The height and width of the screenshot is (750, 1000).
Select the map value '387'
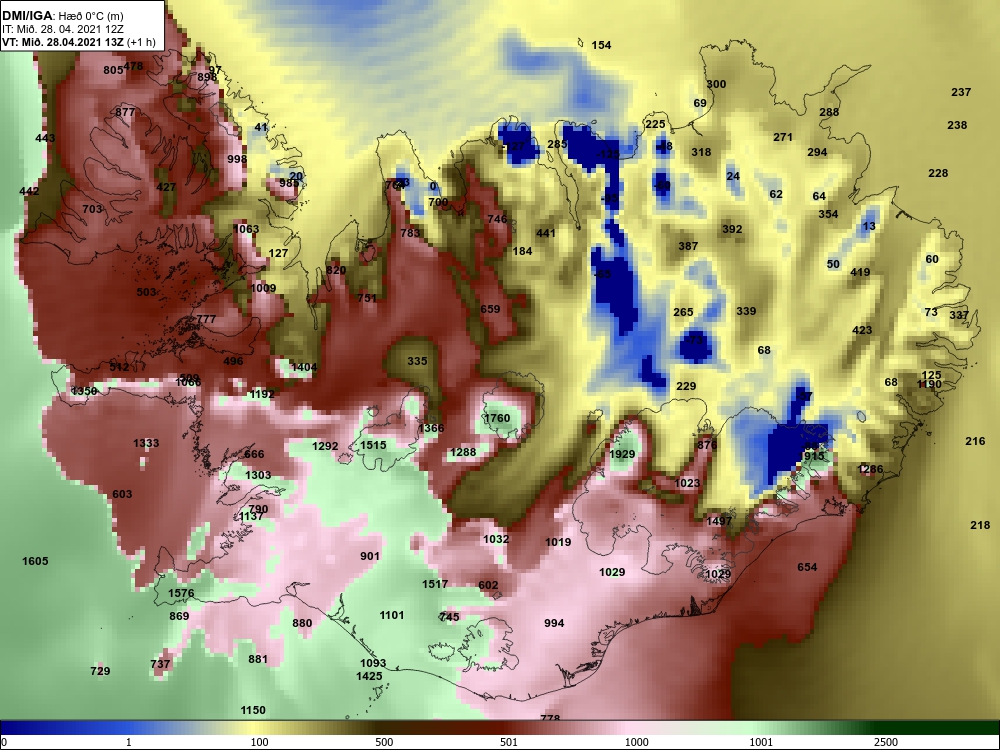coord(688,246)
